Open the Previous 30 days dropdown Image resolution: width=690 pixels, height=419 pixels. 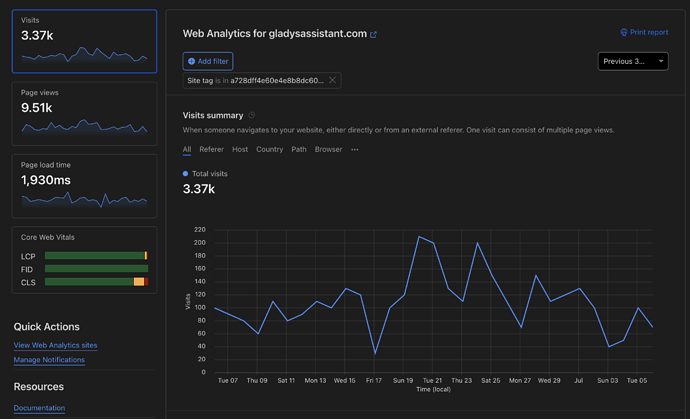pyautogui.click(x=632, y=61)
